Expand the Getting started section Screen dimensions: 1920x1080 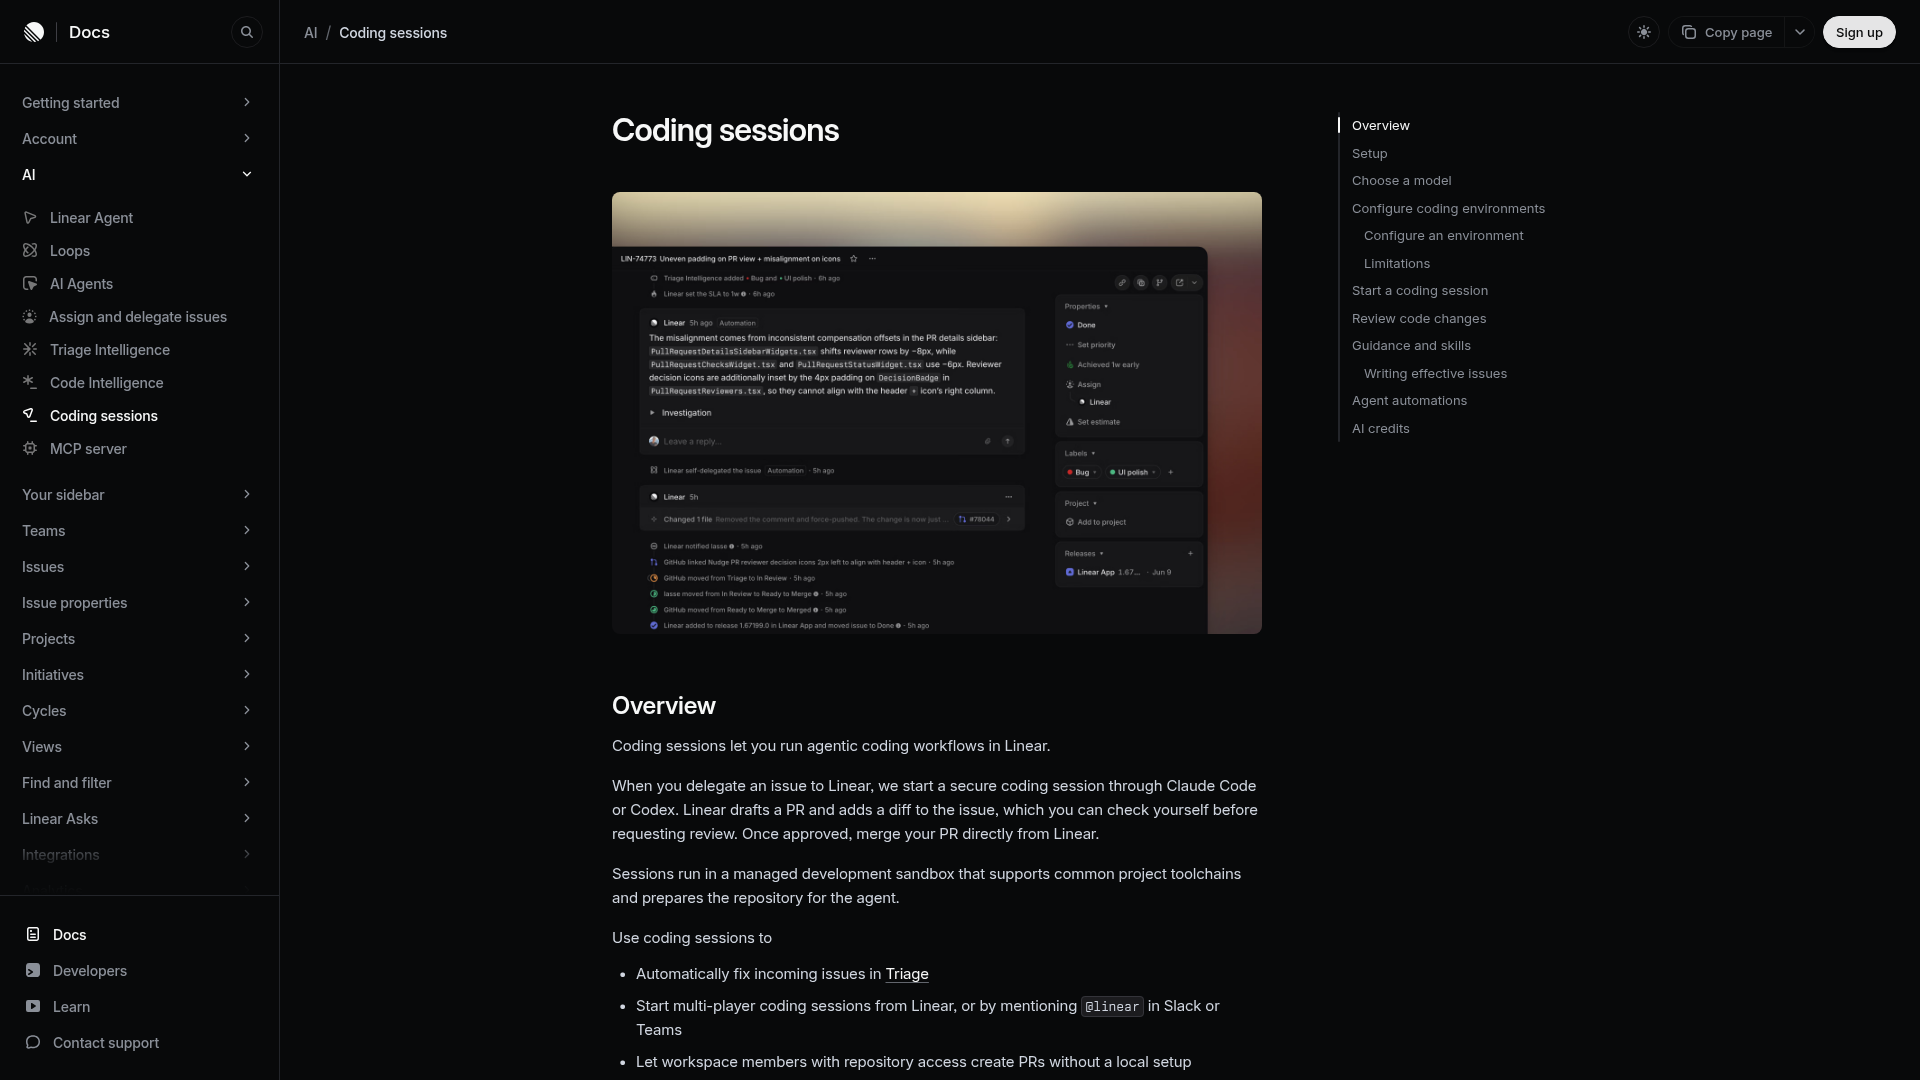click(x=138, y=102)
